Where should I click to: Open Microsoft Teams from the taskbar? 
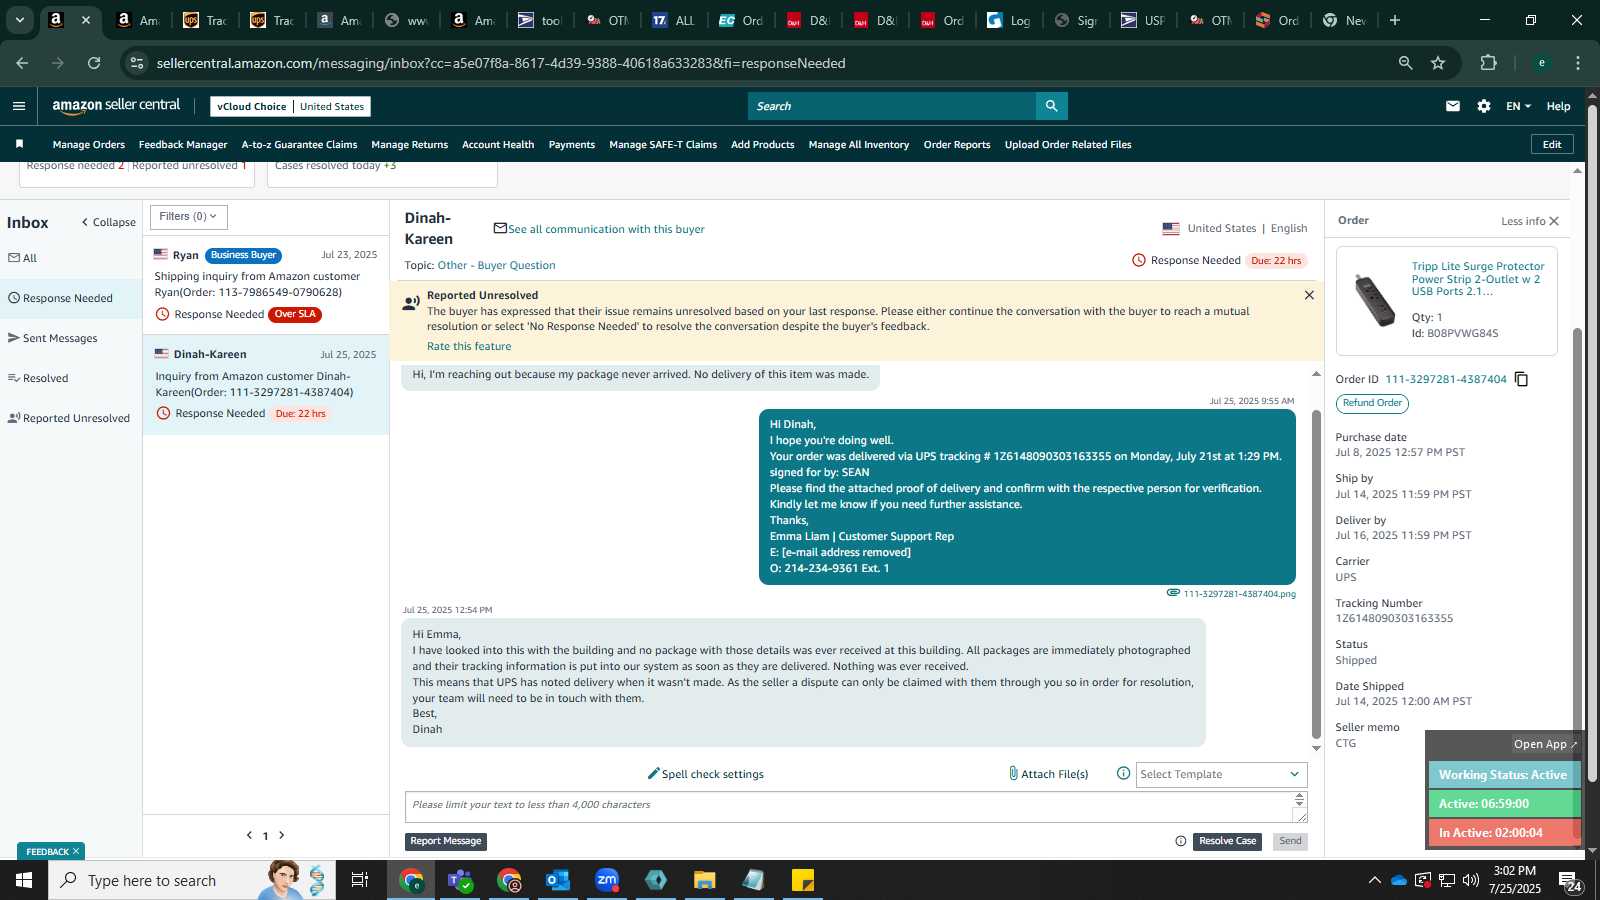click(x=460, y=880)
